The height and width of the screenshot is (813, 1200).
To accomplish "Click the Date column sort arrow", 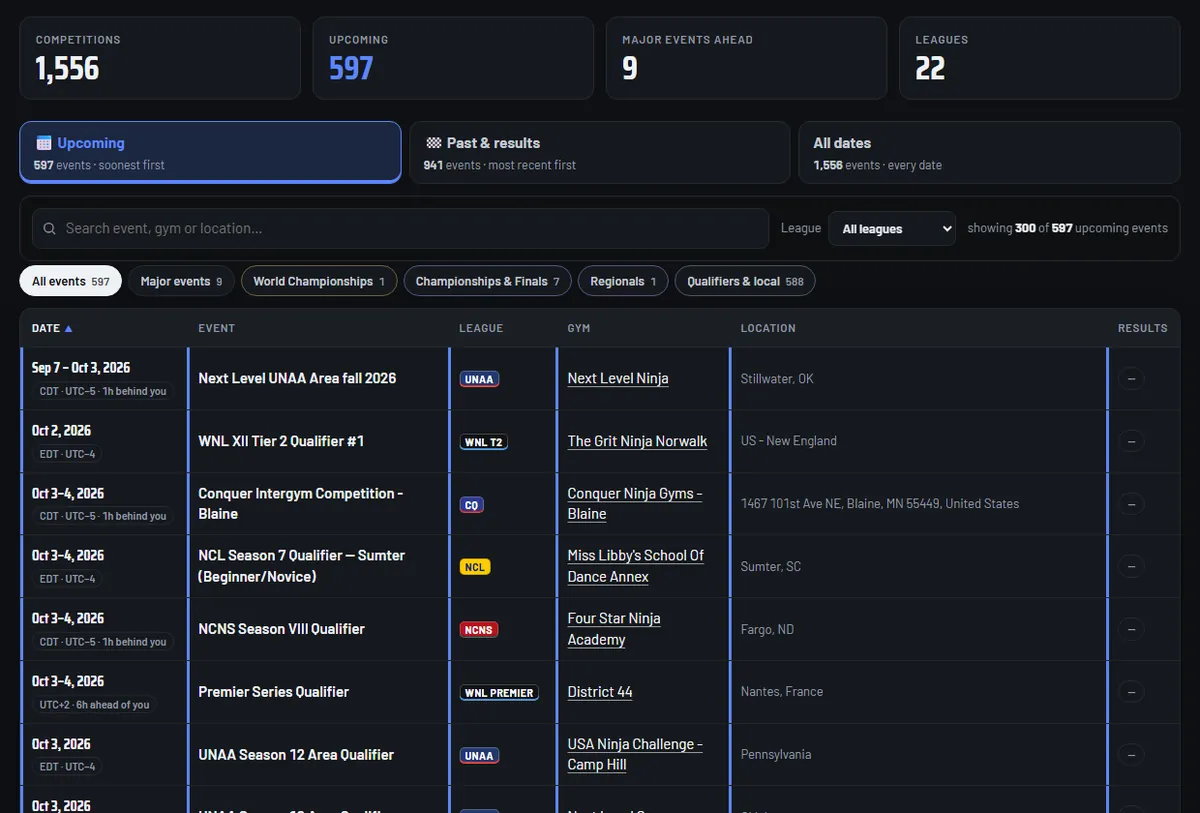I will point(69,328).
